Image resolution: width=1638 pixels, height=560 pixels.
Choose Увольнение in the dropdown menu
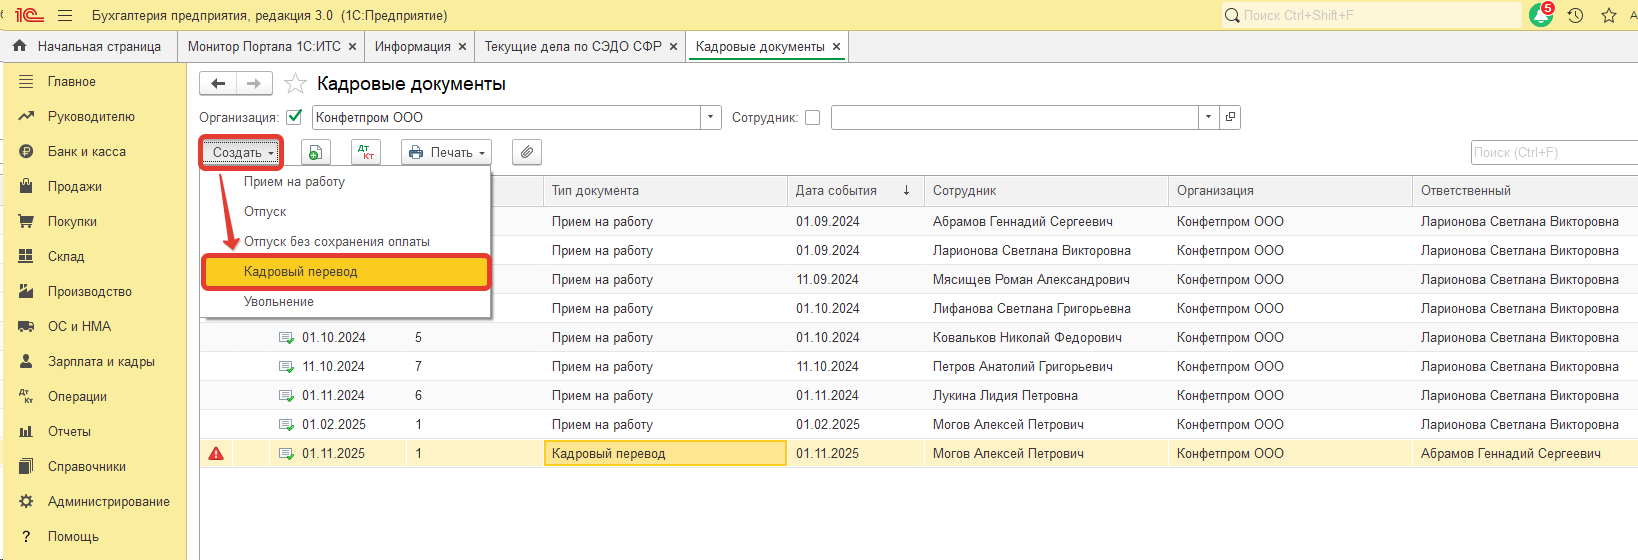coord(279,302)
